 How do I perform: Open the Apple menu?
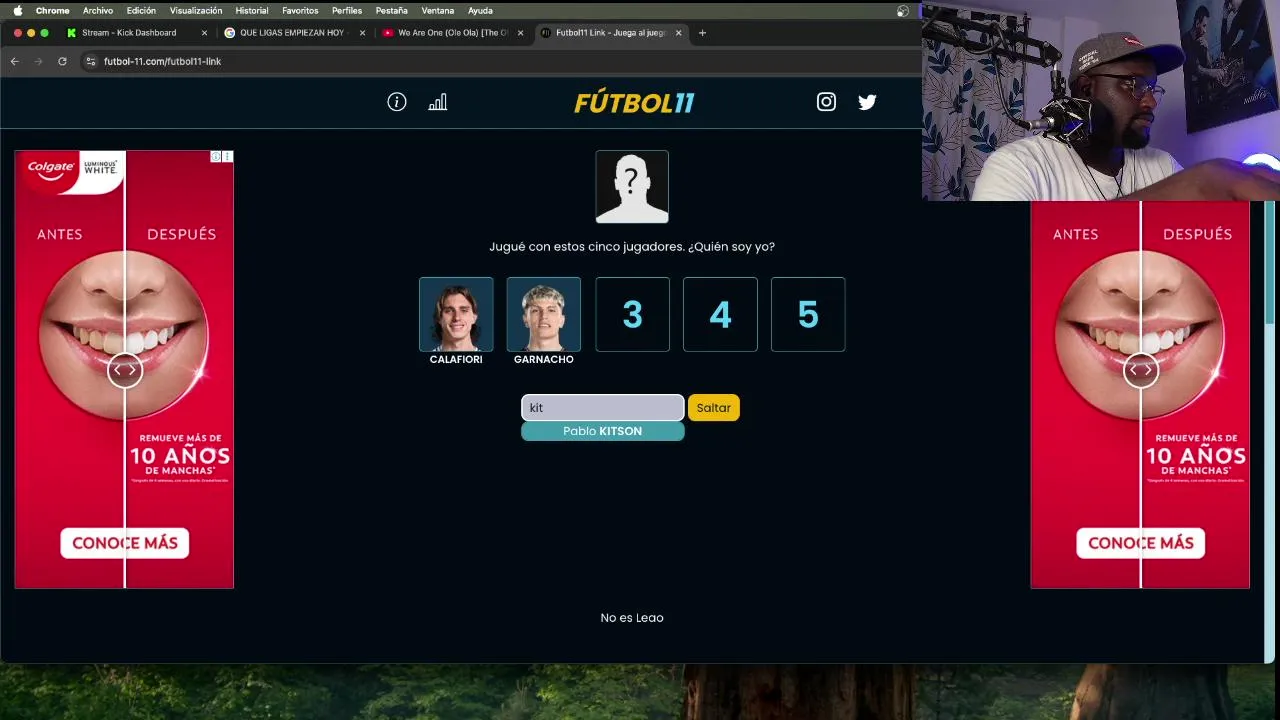point(17,10)
